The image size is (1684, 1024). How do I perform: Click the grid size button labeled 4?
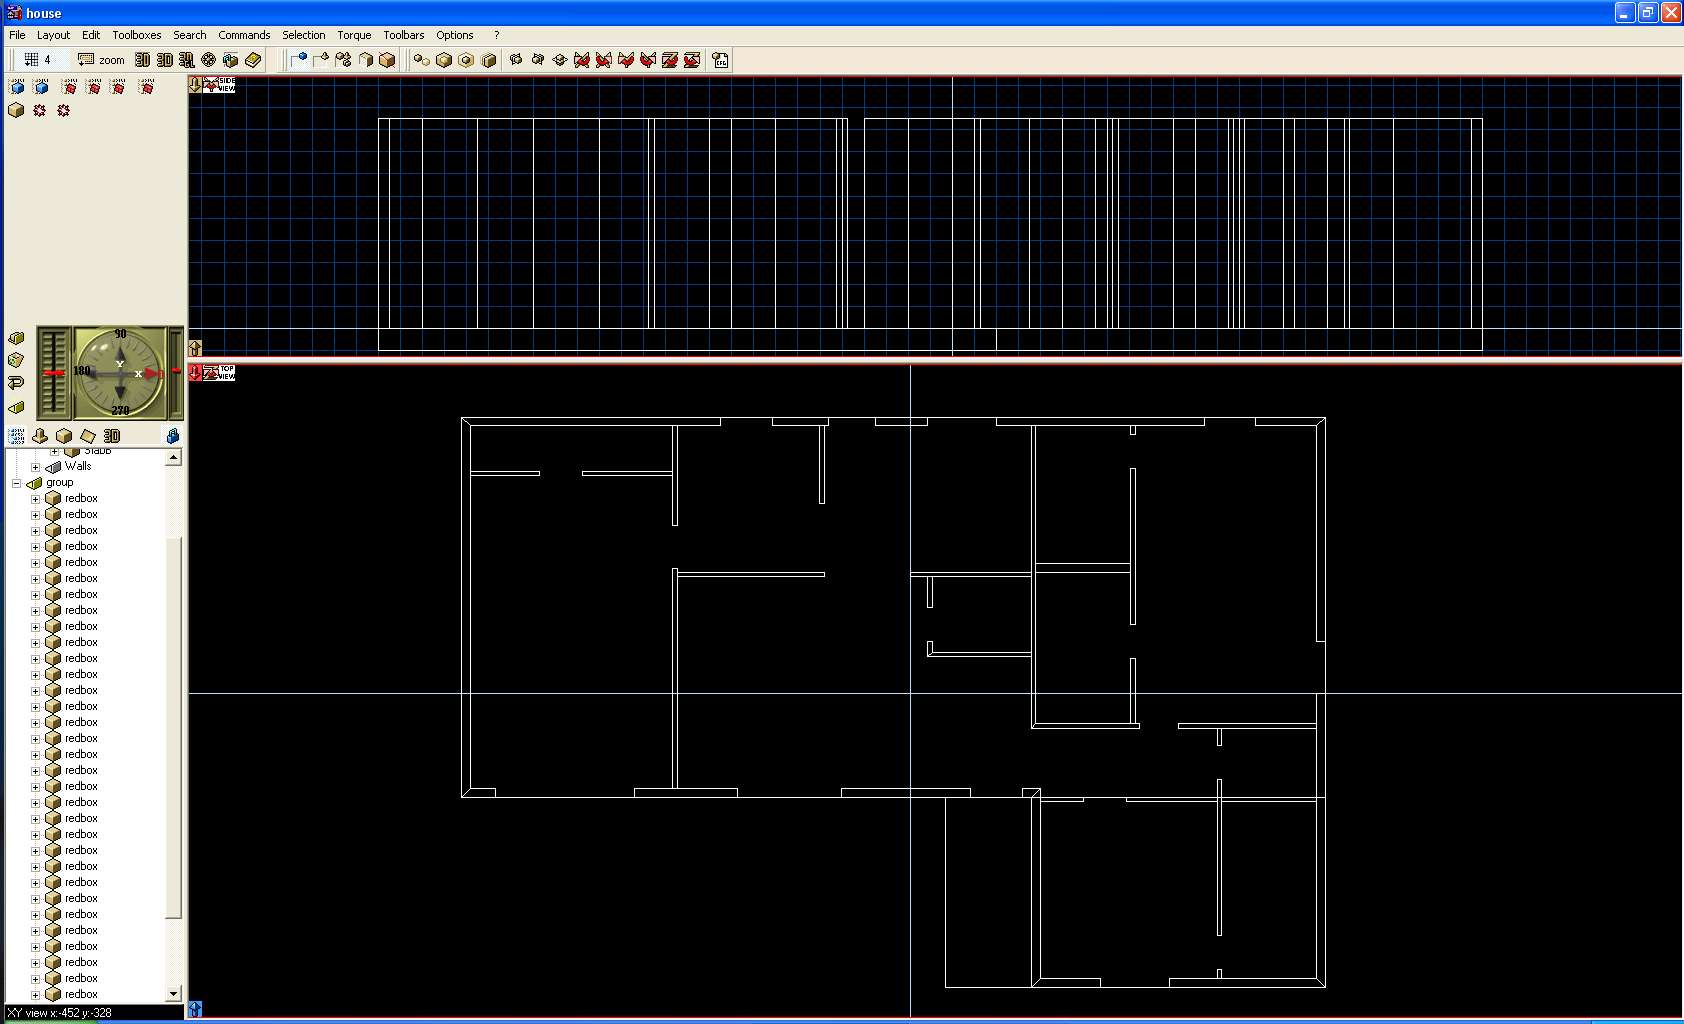click(x=37, y=60)
